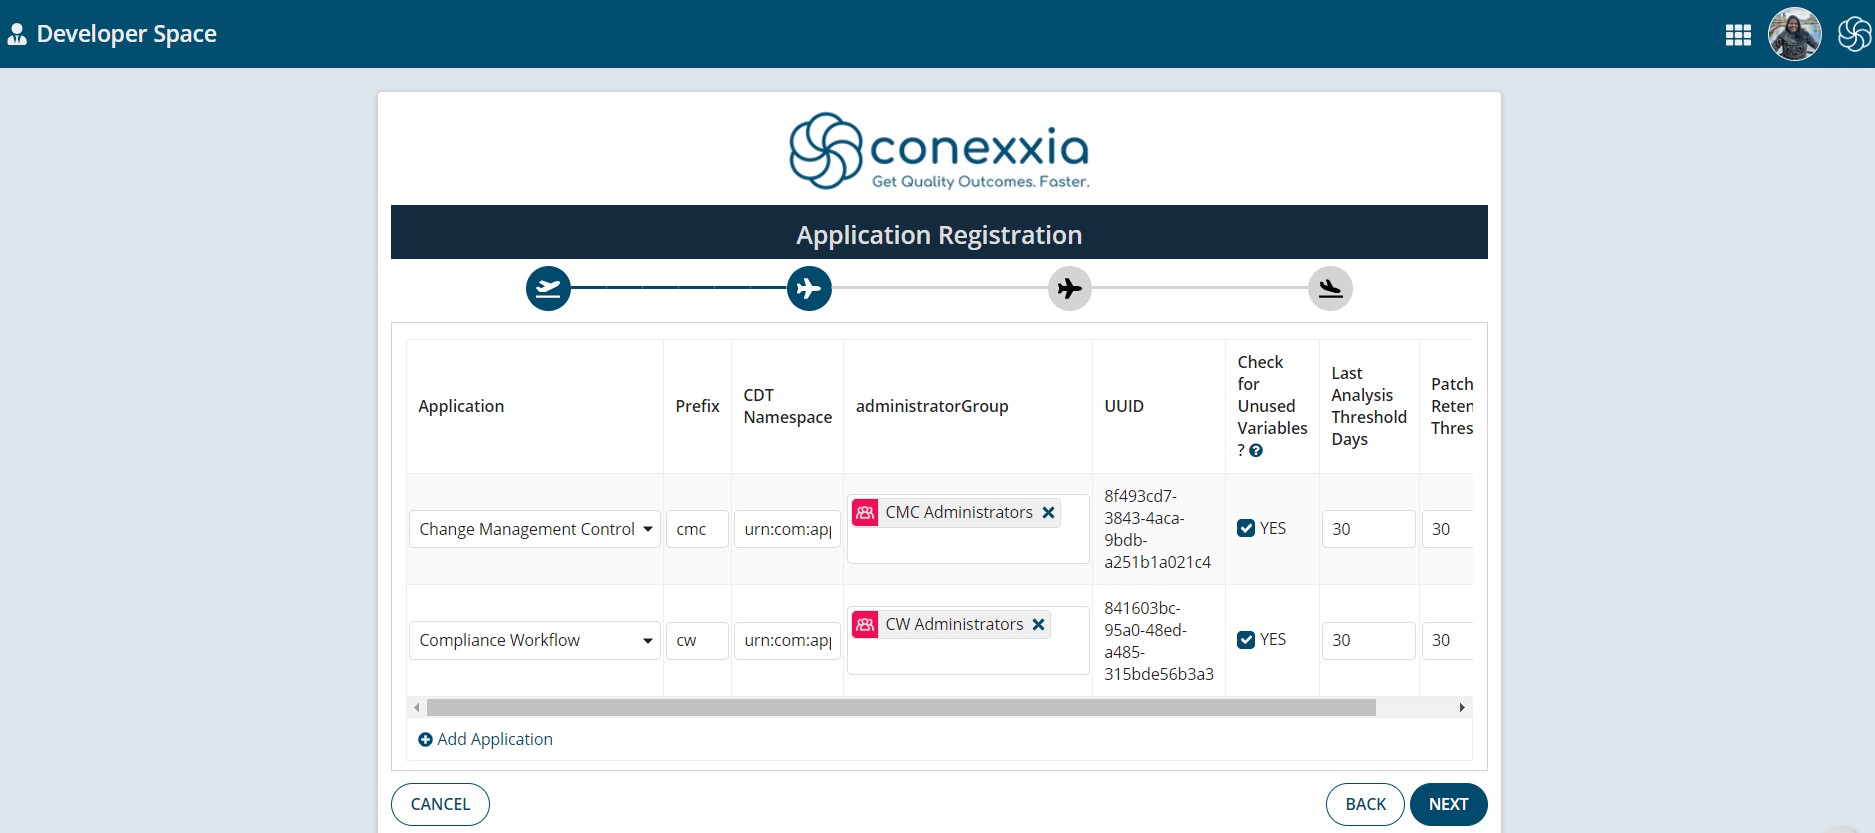Open the user profile avatar
Viewport: 1875px width, 833px height.
click(1795, 34)
